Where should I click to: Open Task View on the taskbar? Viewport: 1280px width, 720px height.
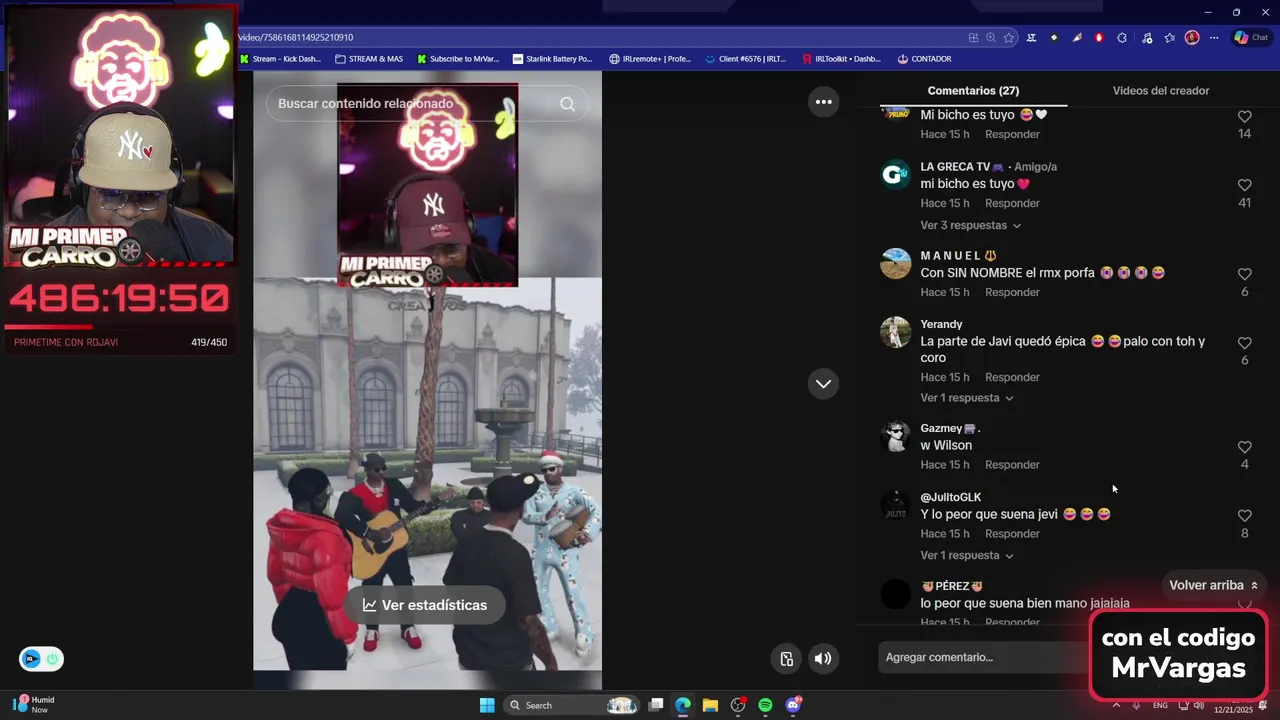pos(655,705)
